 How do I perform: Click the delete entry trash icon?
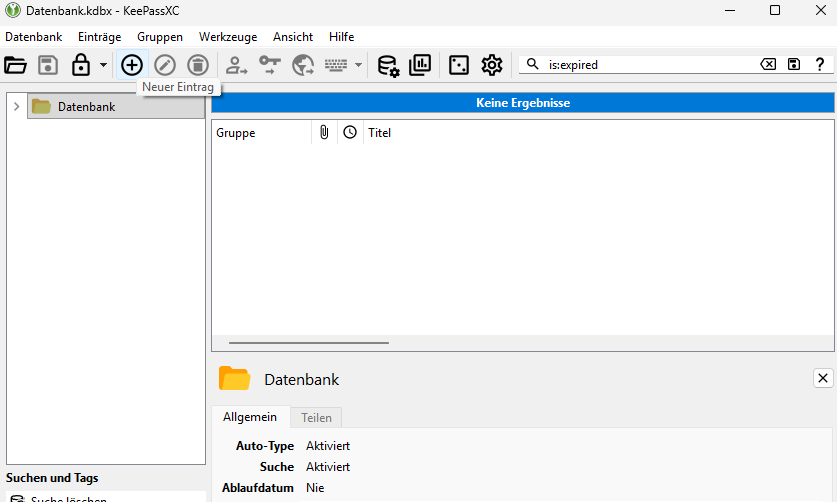[x=198, y=65]
